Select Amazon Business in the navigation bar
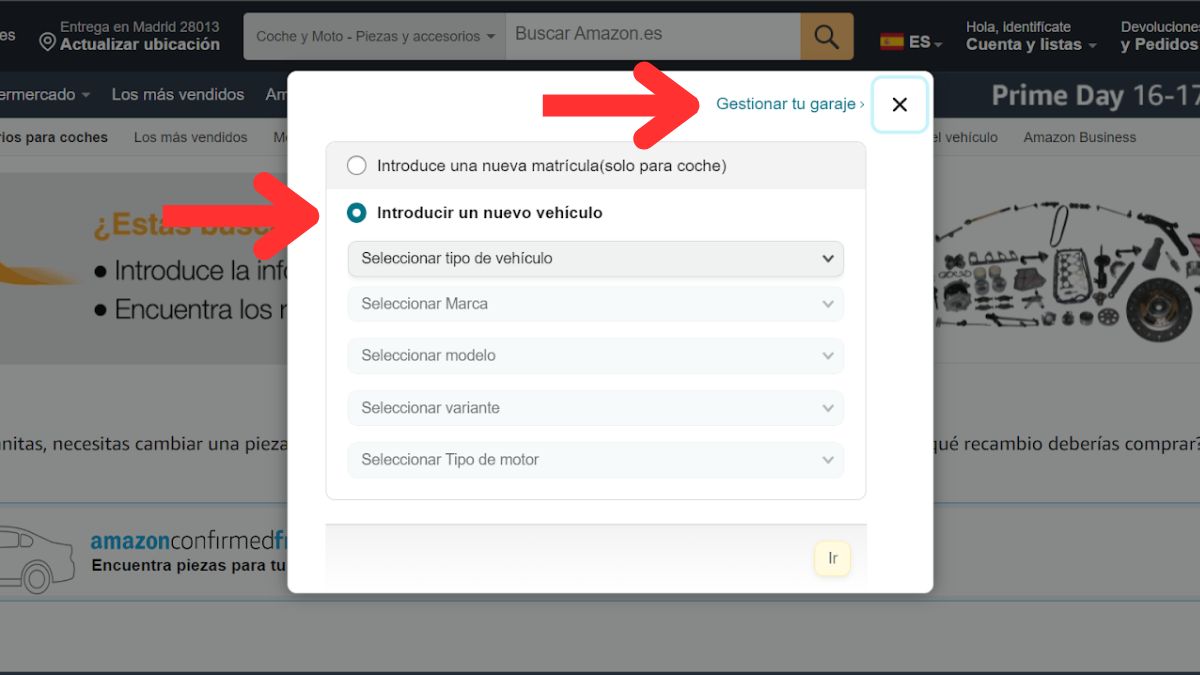The image size is (1200, 675). click(1078, 137)
